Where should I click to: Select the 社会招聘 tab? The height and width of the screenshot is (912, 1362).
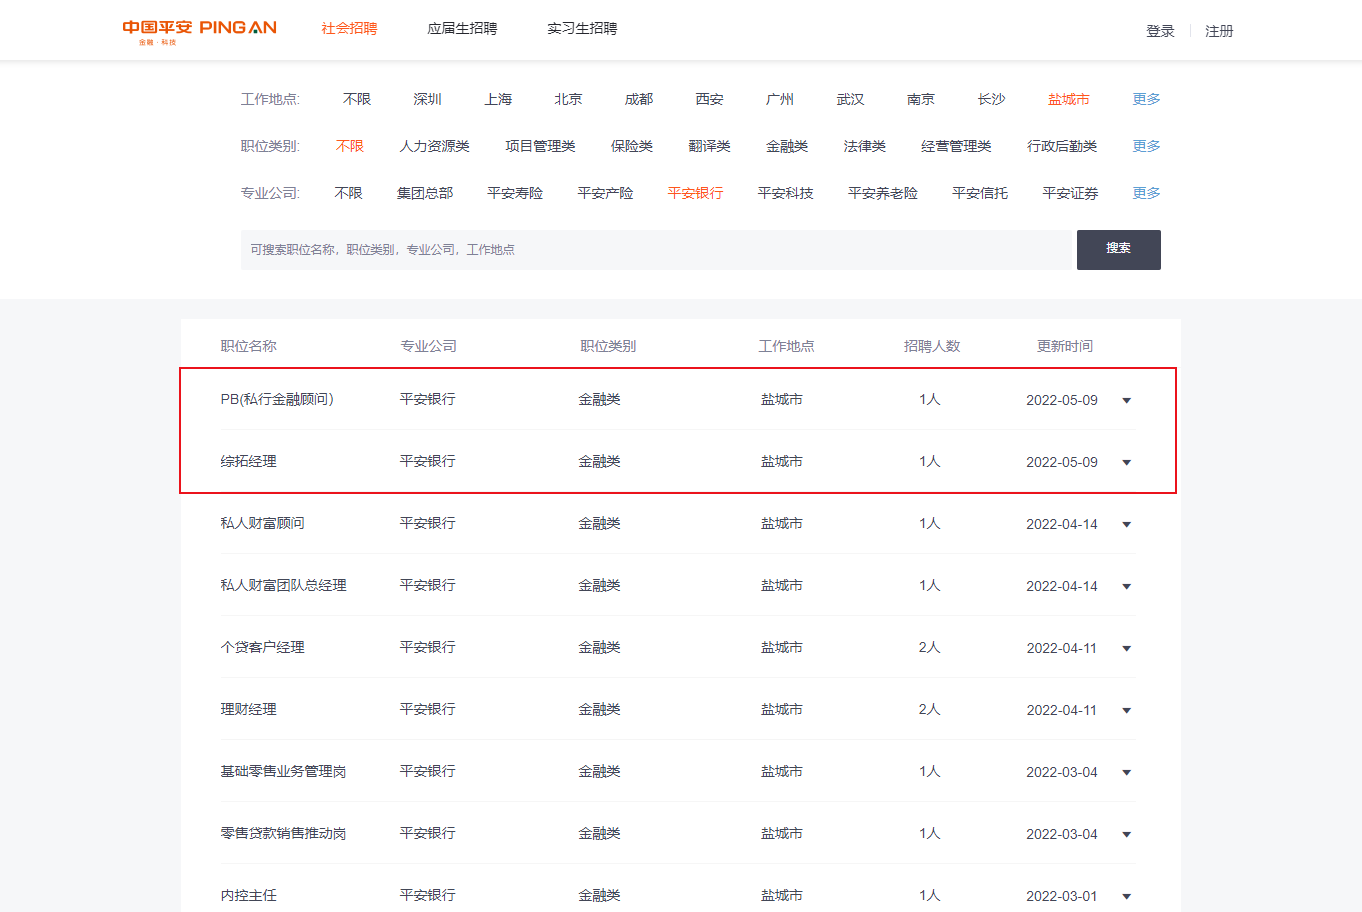(349, 29)
